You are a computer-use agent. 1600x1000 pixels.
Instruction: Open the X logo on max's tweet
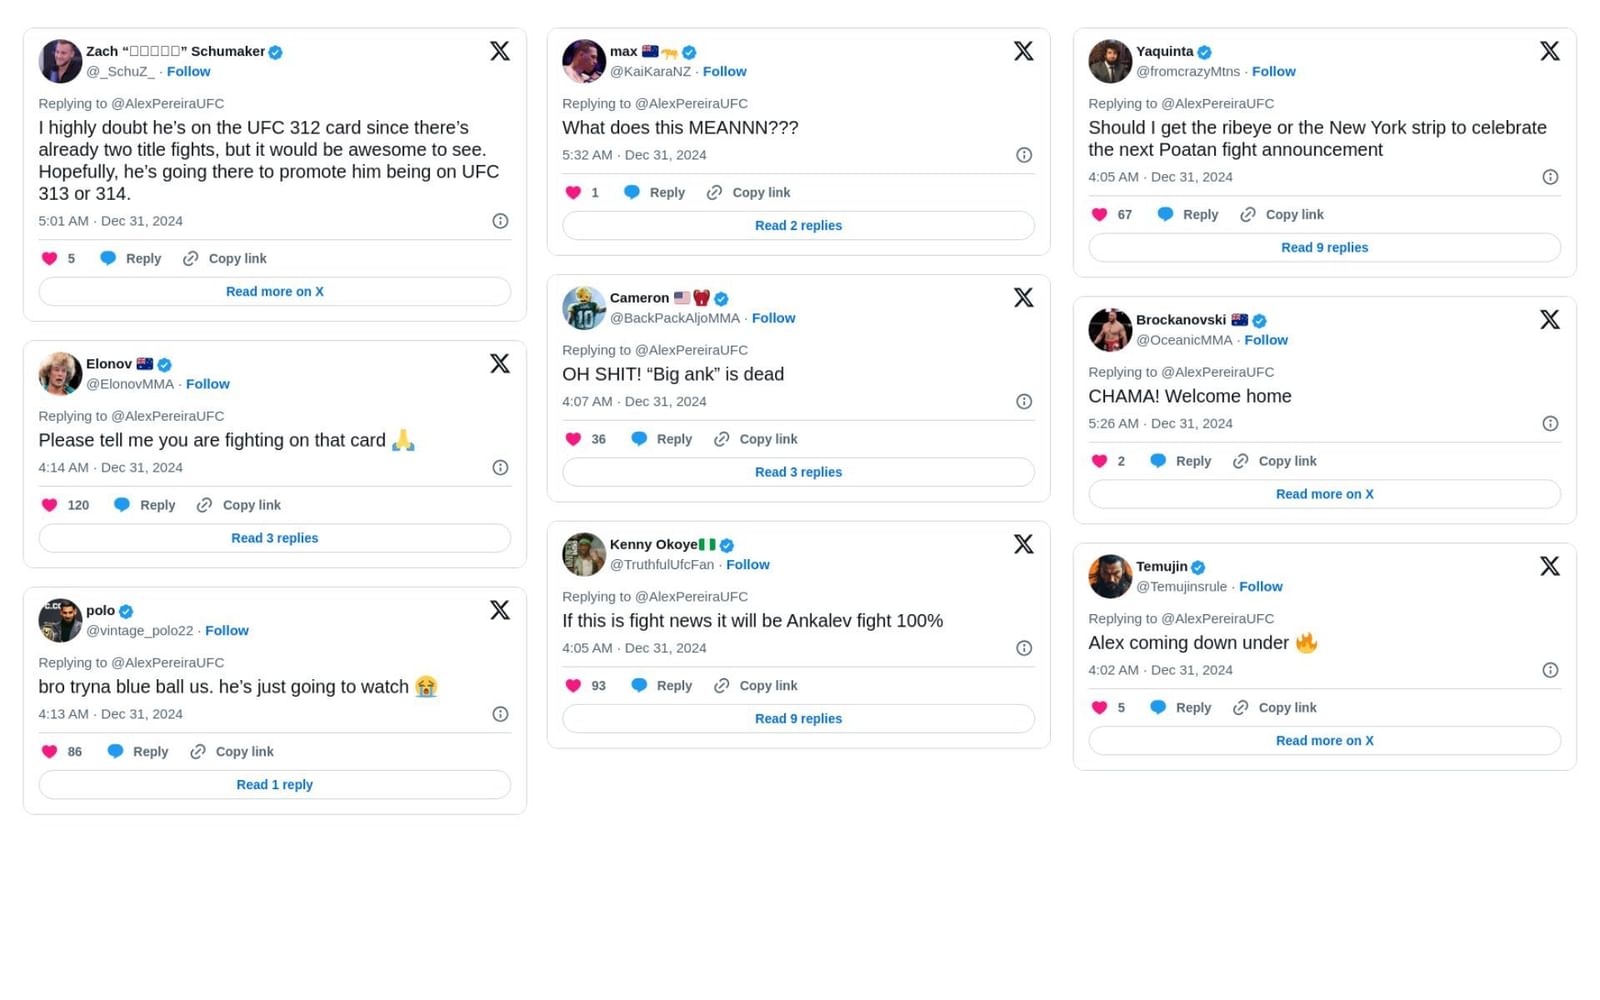(x=1023, y=50)
